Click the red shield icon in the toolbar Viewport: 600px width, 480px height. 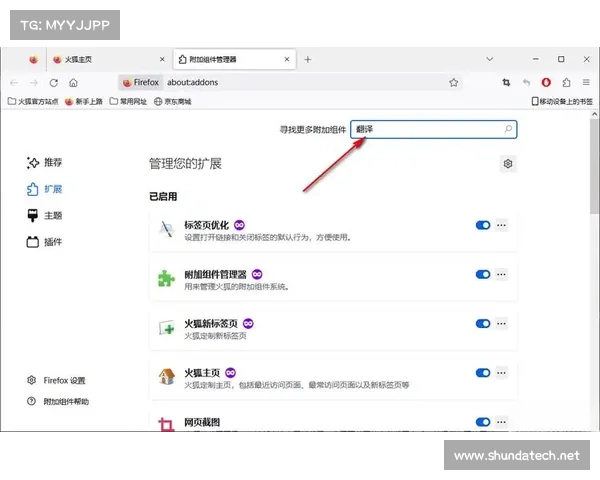coord(547,82)
